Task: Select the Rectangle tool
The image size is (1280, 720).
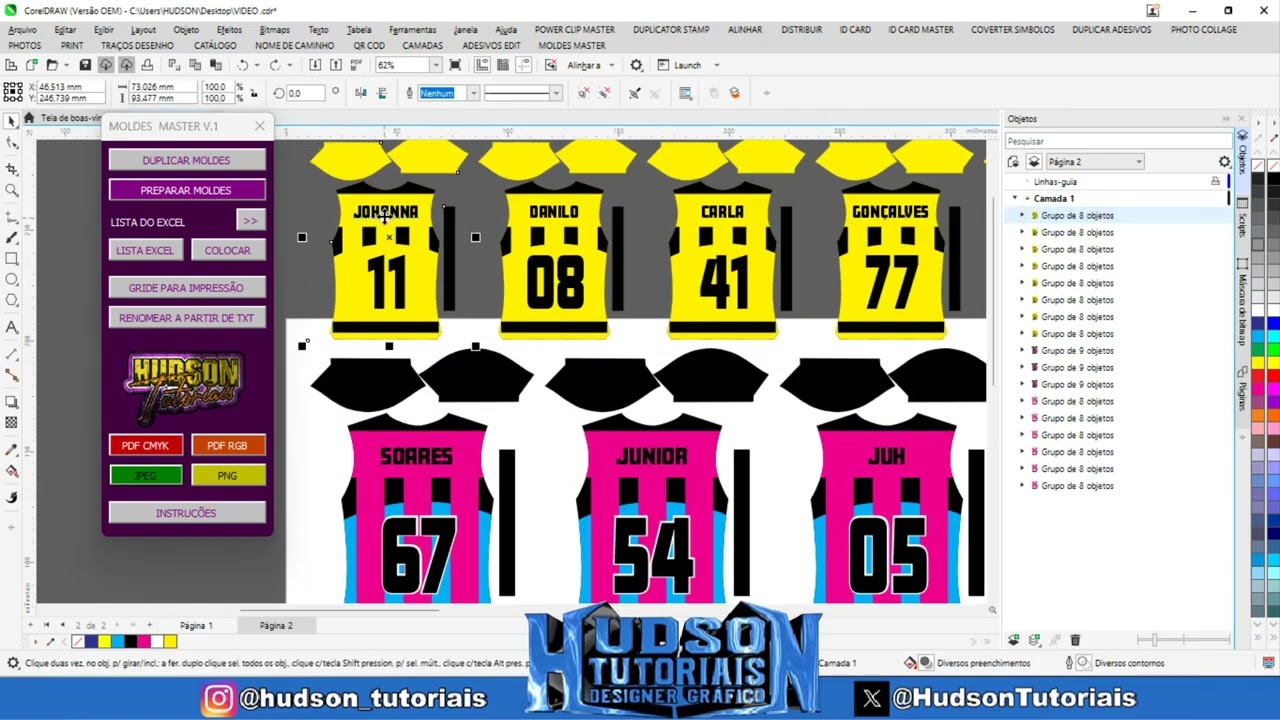Action: 11,258
